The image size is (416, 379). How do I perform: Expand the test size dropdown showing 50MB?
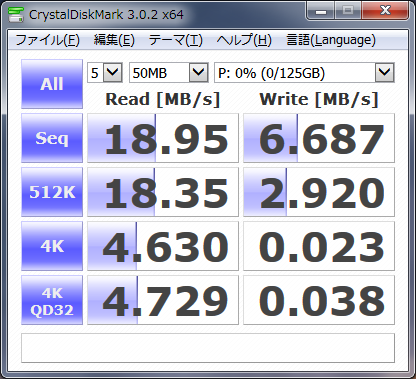click(199, 72)
